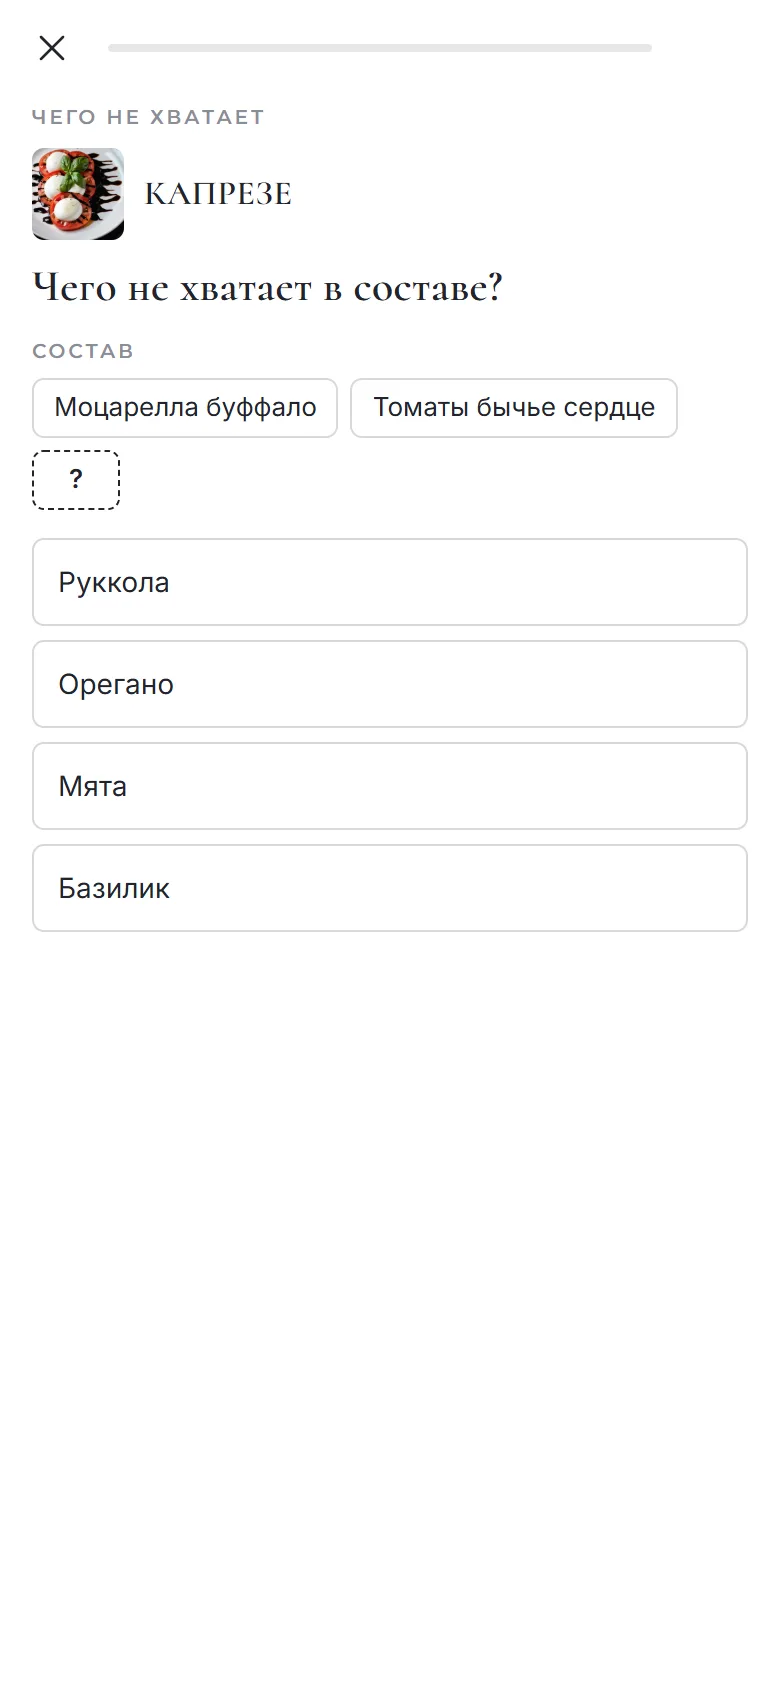The width and height of the screenshot is (780, 1688).
Task: Select Базилик as the missing ingredient
Action: [x=390, y=888]
